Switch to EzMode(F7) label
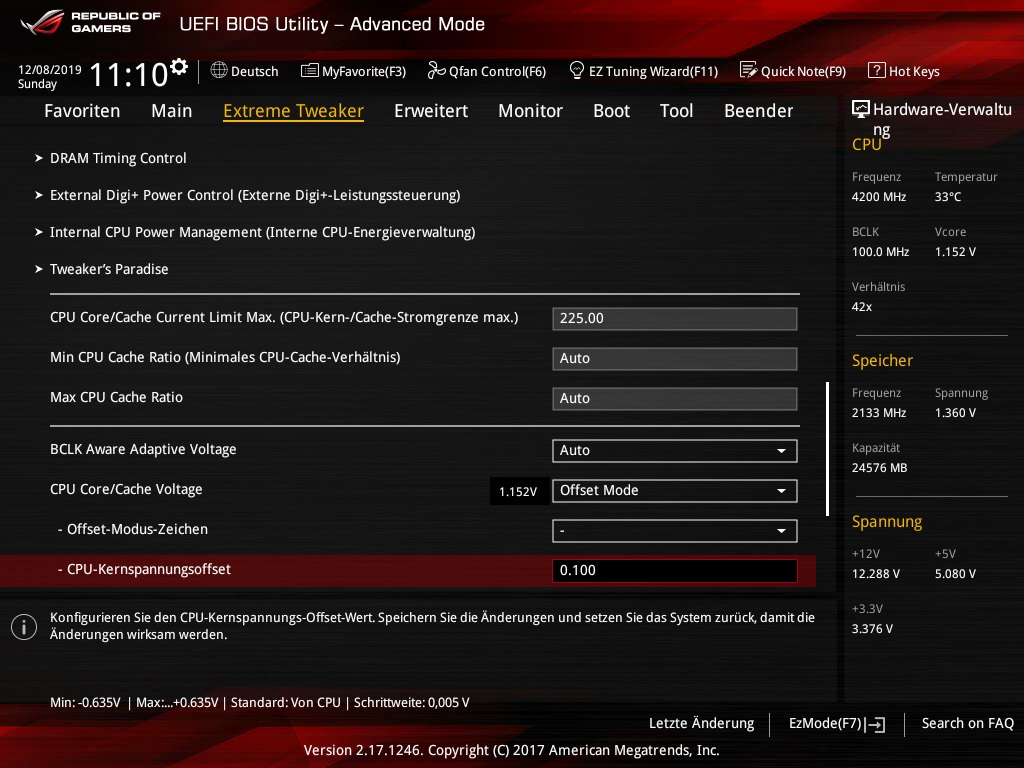Viewport: 1024px width, 768px height. pos(825,724)
